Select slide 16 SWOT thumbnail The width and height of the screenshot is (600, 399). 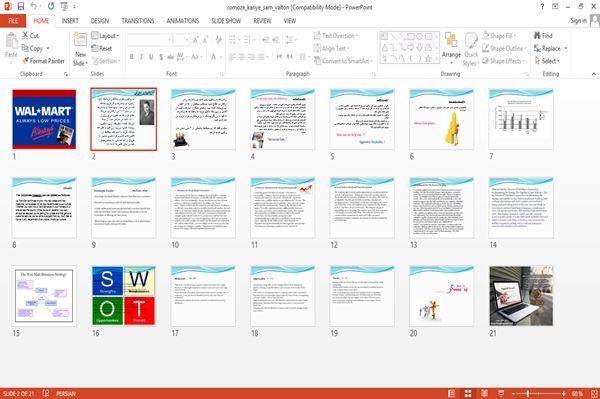124,296
